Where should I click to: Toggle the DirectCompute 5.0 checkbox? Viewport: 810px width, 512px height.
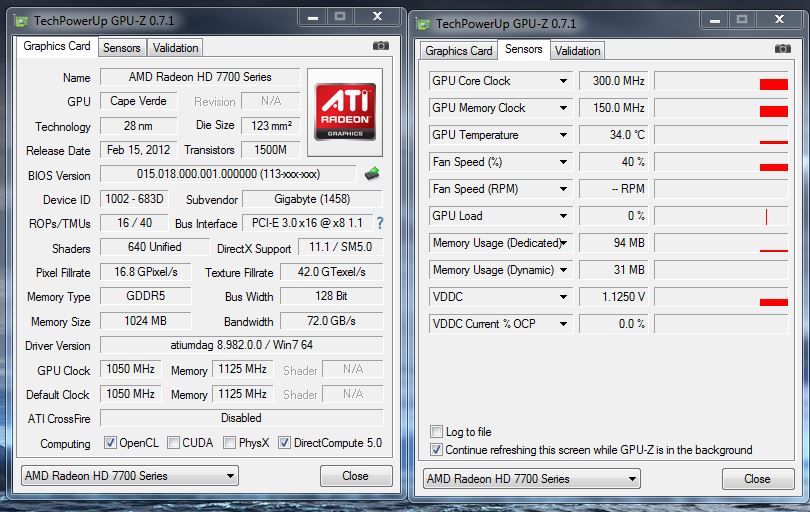click(284, 443)
